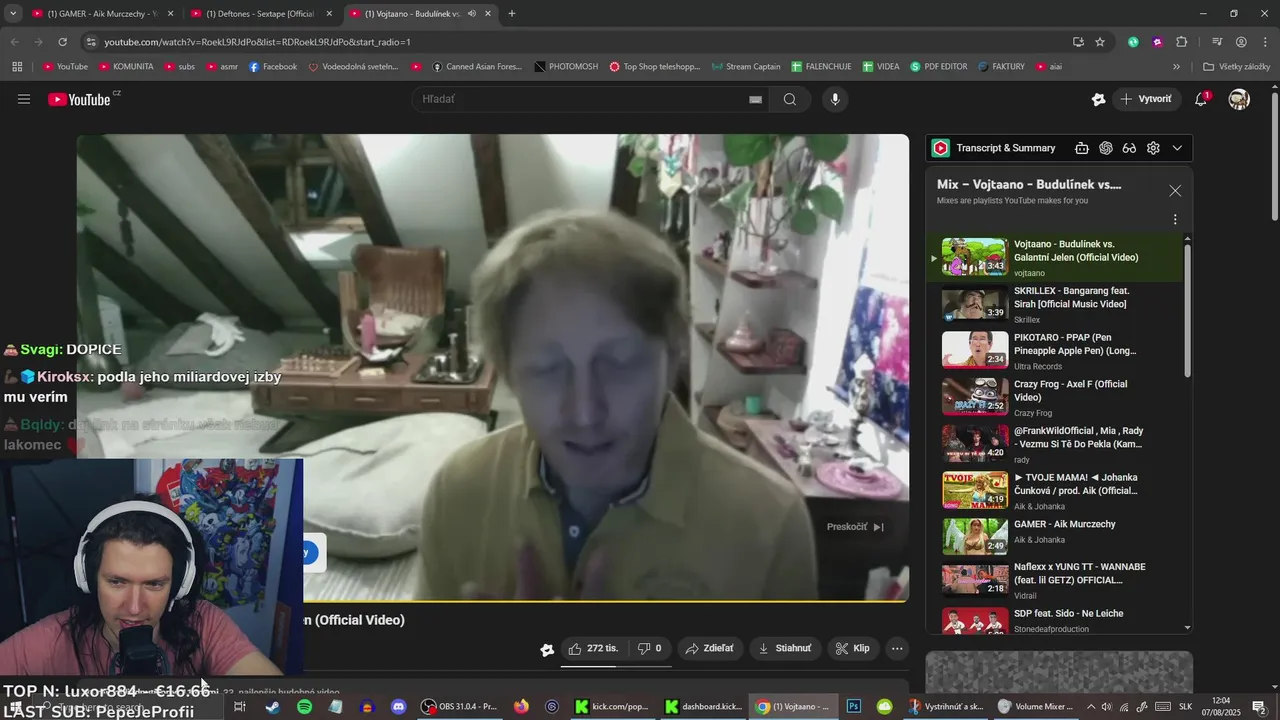Open the YouTube hamburger guide menu
Screen dimensions: 1280x720
(24, 99)
